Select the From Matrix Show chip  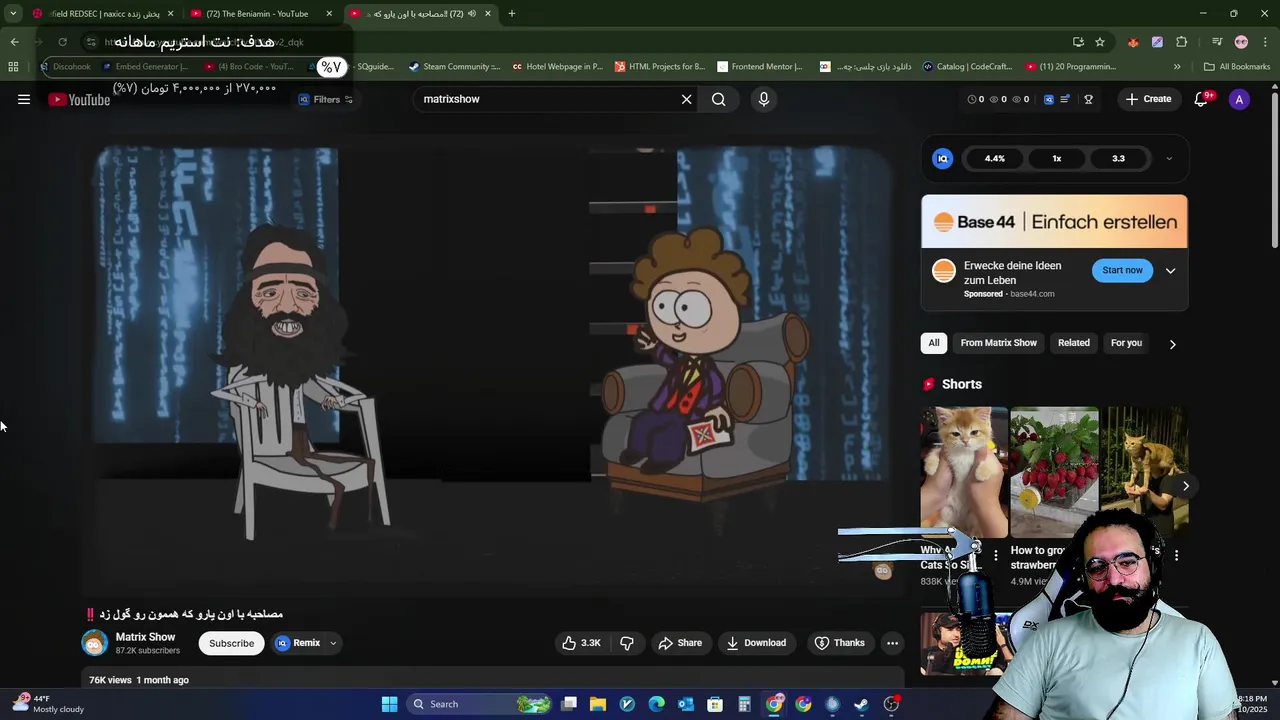(x=998, y=343)
